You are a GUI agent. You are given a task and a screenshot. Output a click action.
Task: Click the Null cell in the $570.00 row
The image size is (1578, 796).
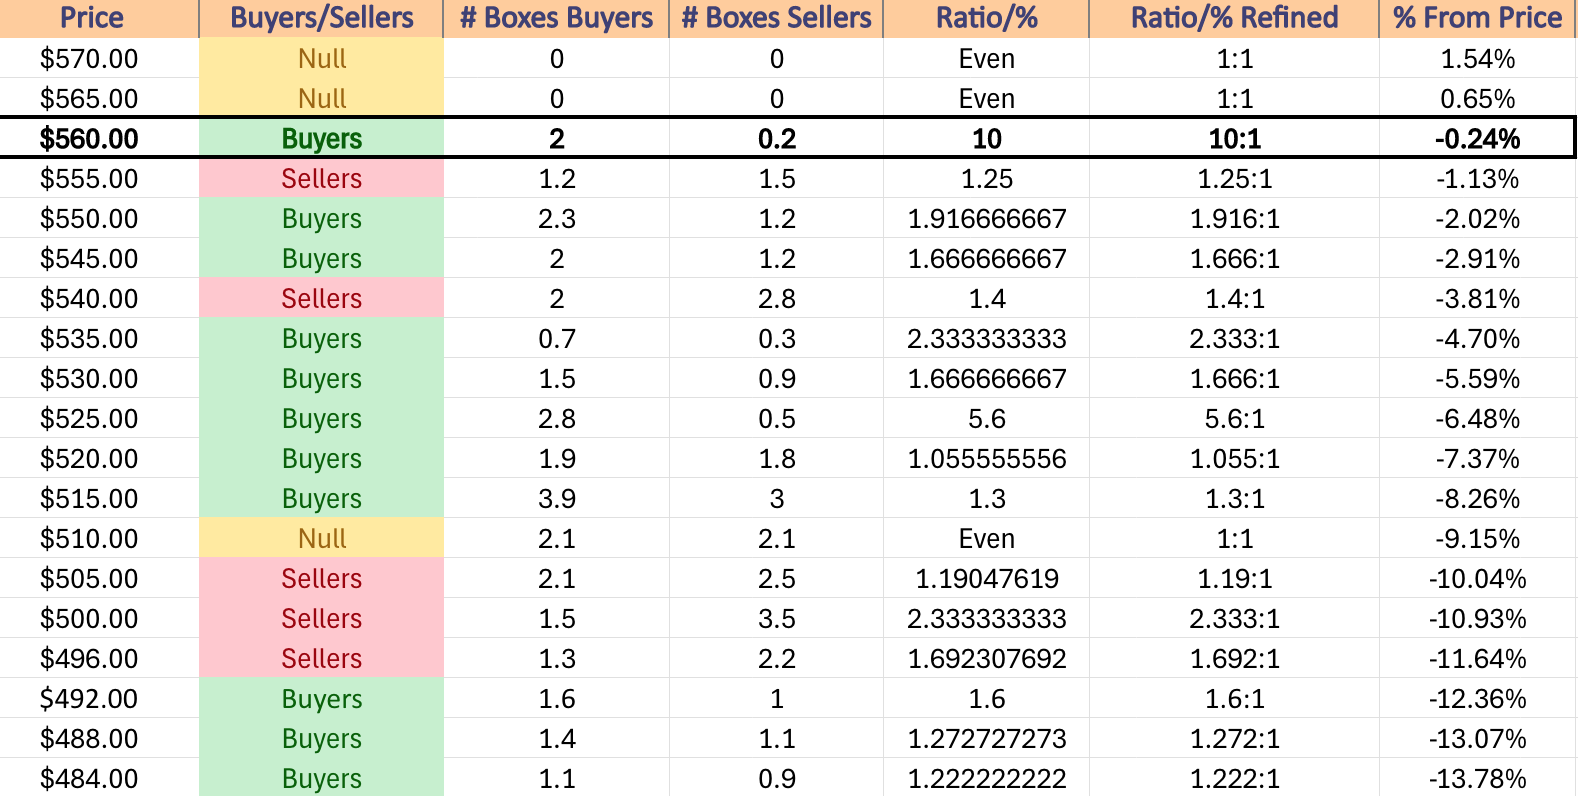tap(321, 58)
